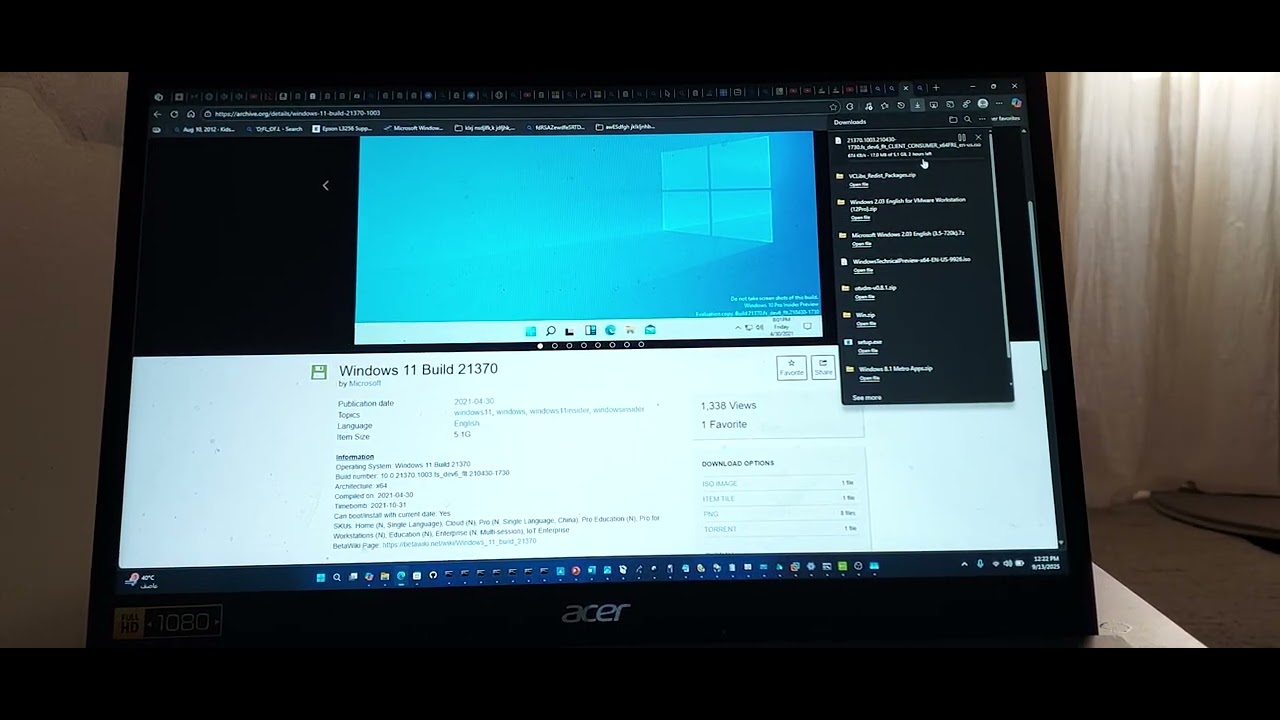
Task: Open file for Win.zip
Action: point(866,324)
